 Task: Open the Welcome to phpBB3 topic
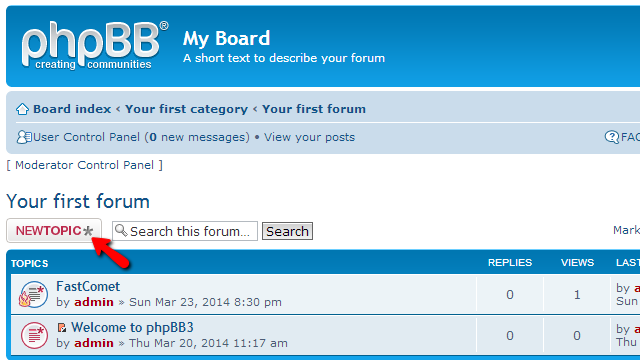click(x=132, y=327)
